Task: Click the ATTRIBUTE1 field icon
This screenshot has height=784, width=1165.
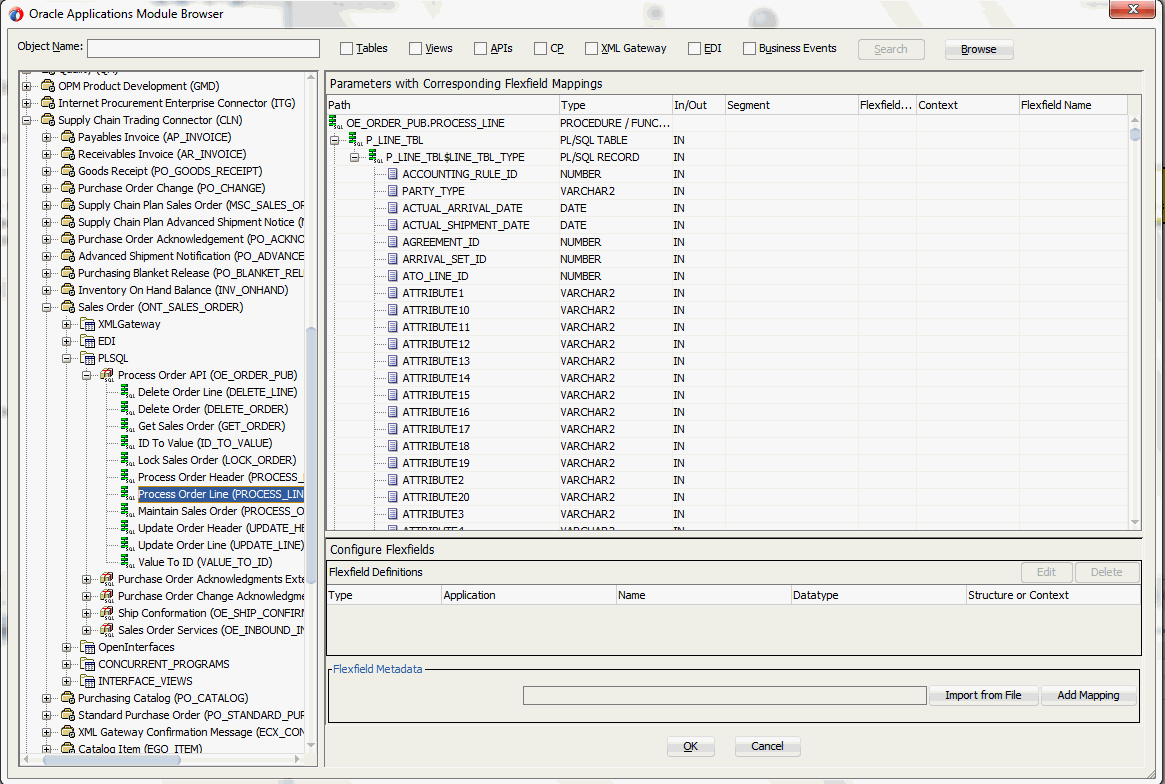Action: pyautogui.click(x=393, y=293)
